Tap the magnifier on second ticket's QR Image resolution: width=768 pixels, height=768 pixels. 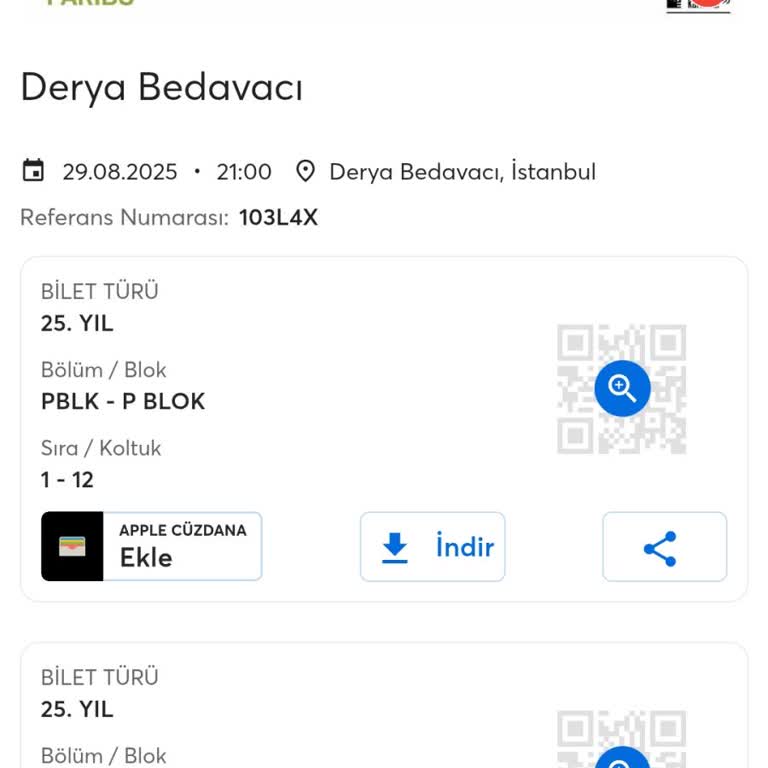pyautogui.click(x=622, y=760)
